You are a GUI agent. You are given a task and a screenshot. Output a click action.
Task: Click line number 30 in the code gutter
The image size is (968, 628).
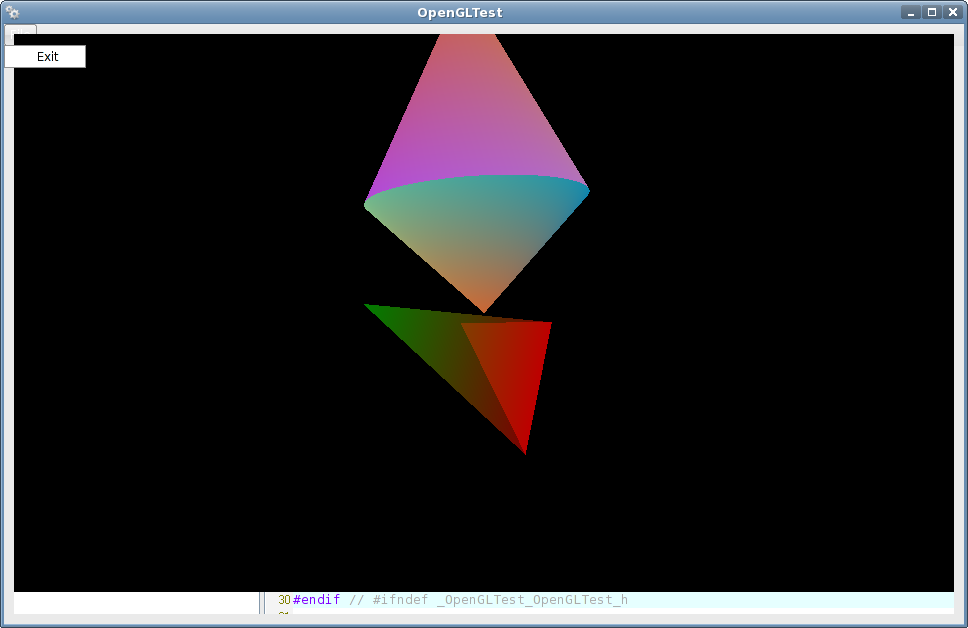pyautogui.click(x=284, y=600)
